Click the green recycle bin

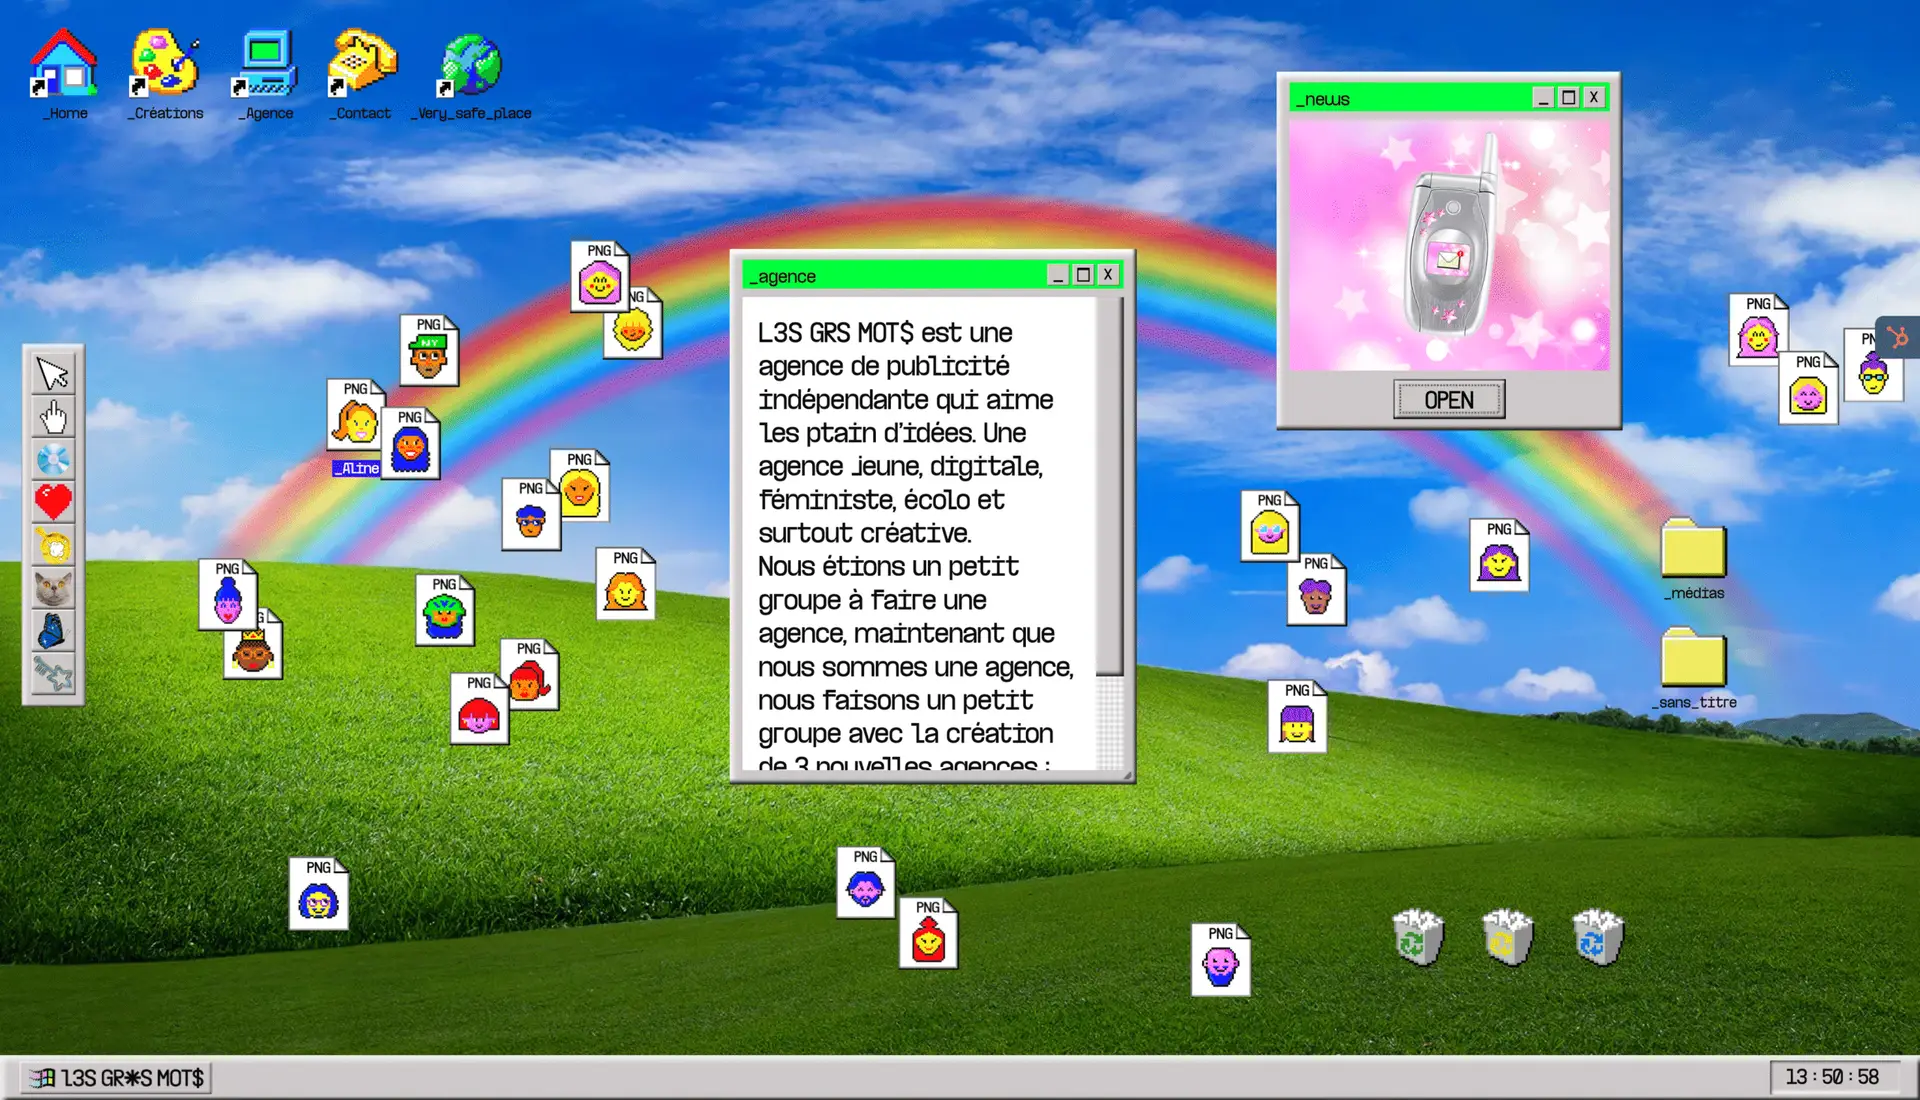point(1418,937)
